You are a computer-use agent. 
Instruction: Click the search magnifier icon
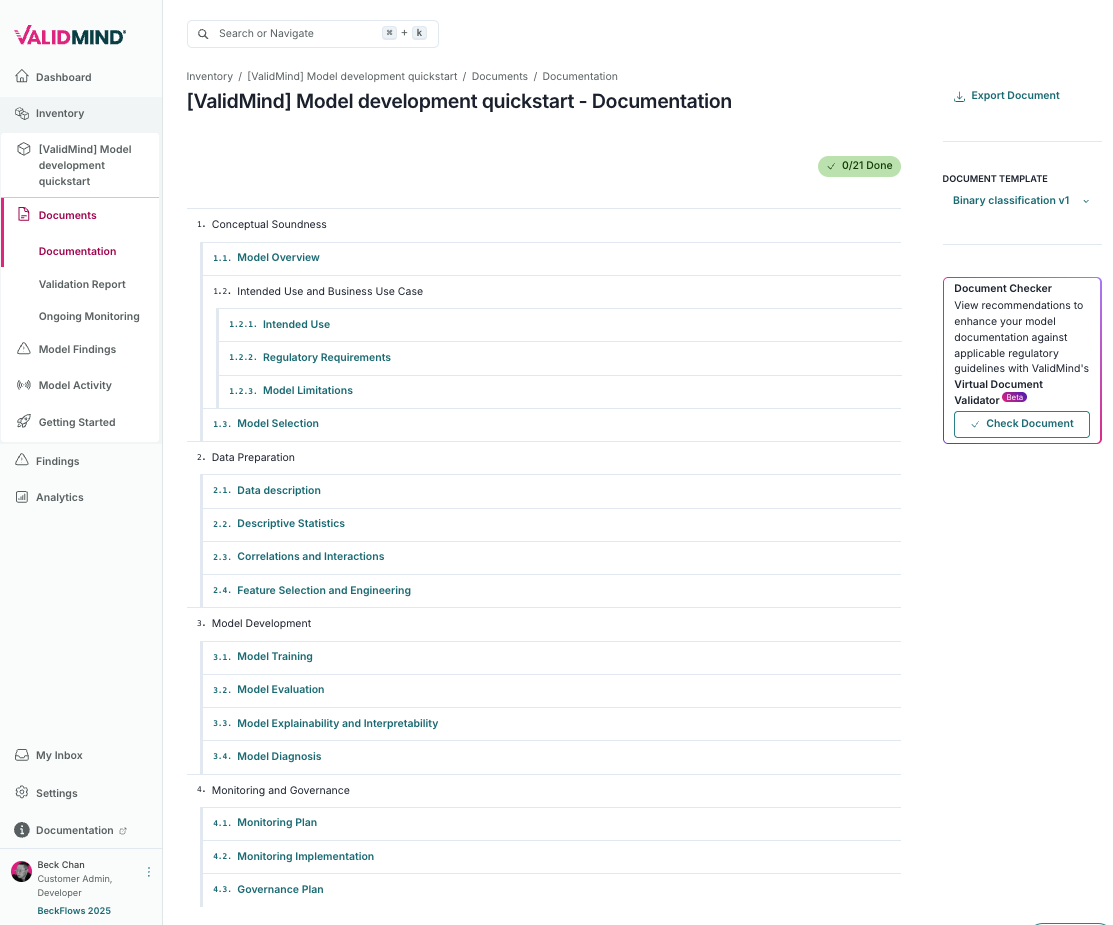click(203, 33)
